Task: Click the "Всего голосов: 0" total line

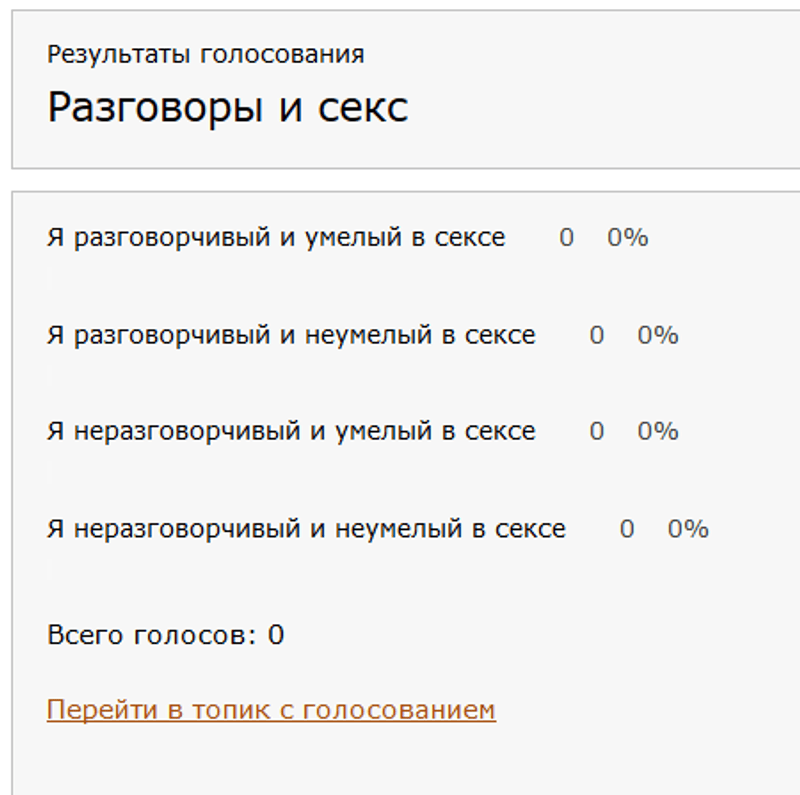Action: coord(165,635)
